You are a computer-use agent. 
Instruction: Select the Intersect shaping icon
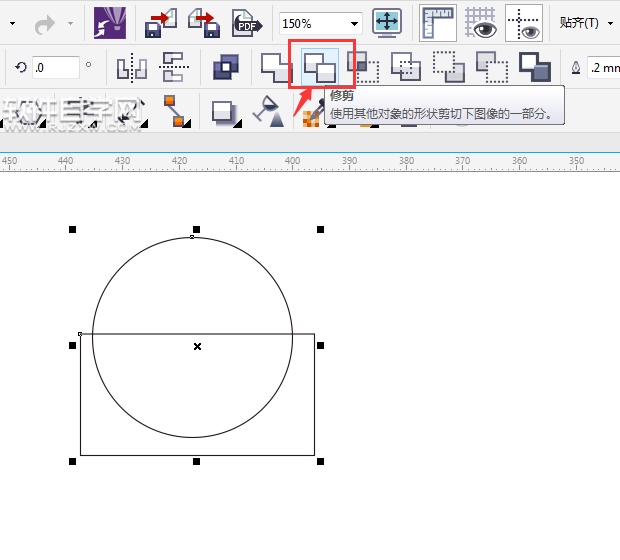point(362,67)
